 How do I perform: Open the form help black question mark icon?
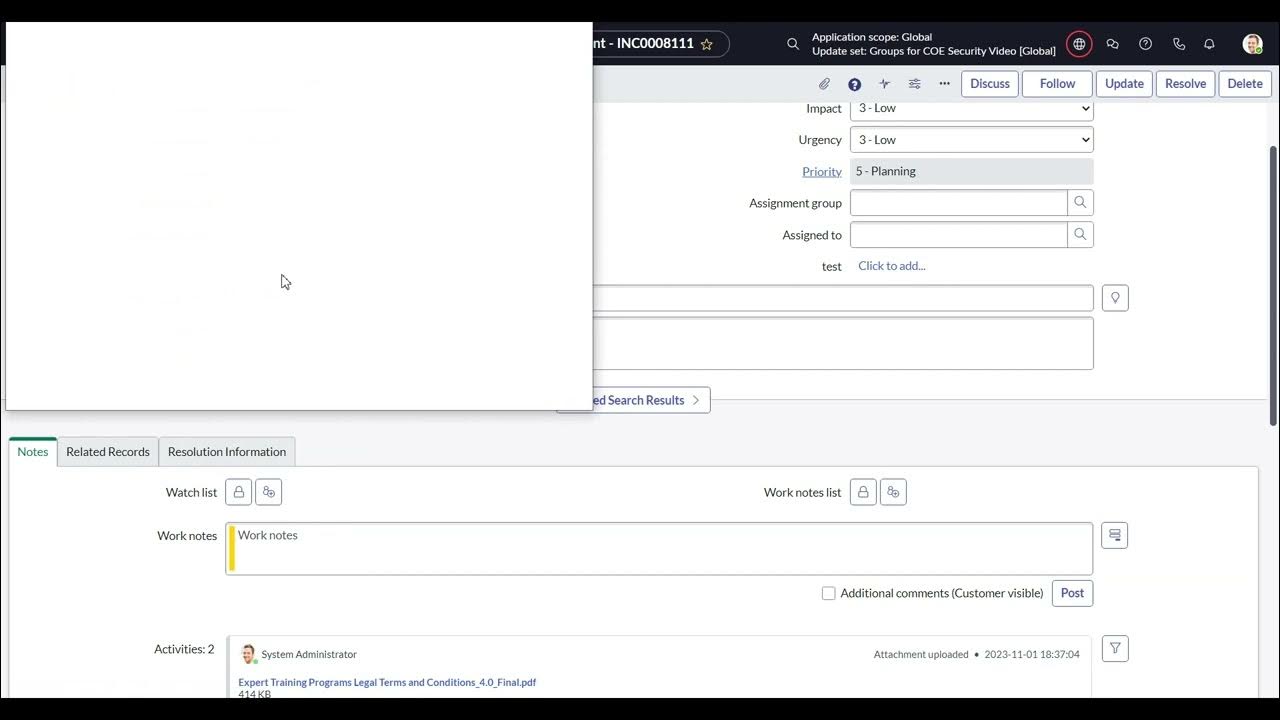tap(854, 84)
